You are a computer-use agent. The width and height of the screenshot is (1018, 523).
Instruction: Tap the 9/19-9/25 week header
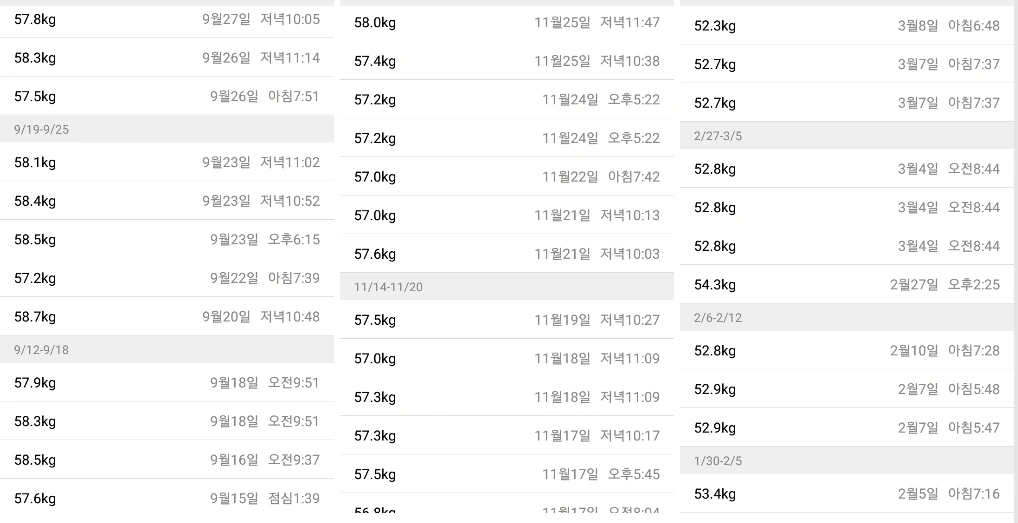[167, 129]
